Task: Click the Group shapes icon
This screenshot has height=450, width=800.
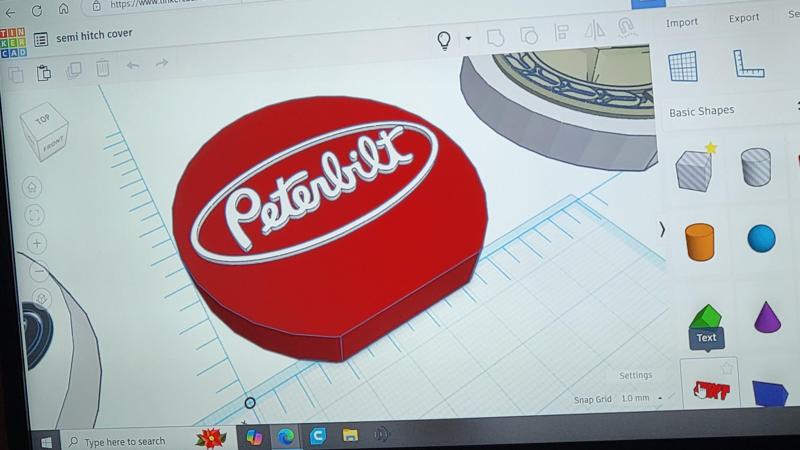Action: point(495,37)
